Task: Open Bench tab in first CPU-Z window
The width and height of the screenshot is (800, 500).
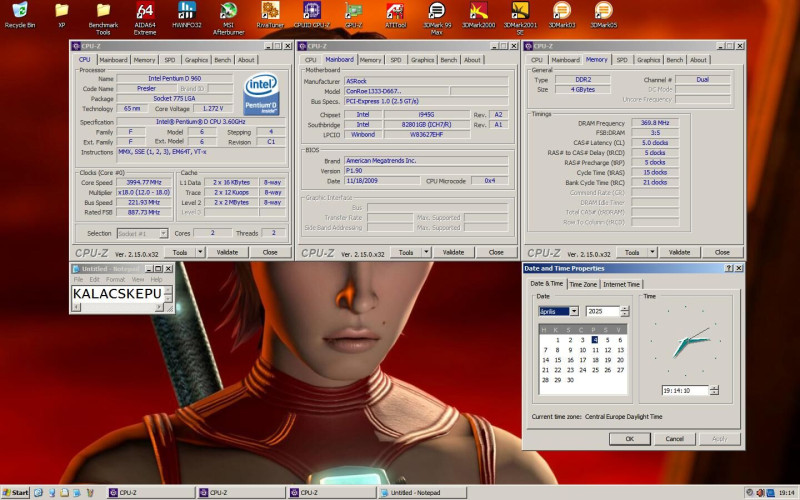Action: tap(222, 60)
